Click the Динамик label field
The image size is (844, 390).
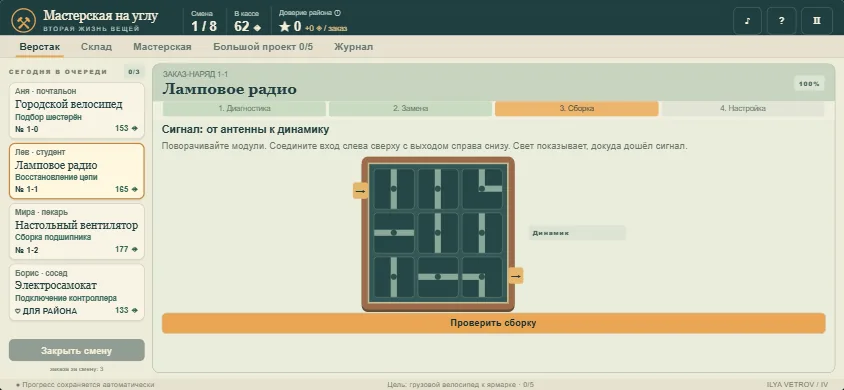tap(576, 233)
